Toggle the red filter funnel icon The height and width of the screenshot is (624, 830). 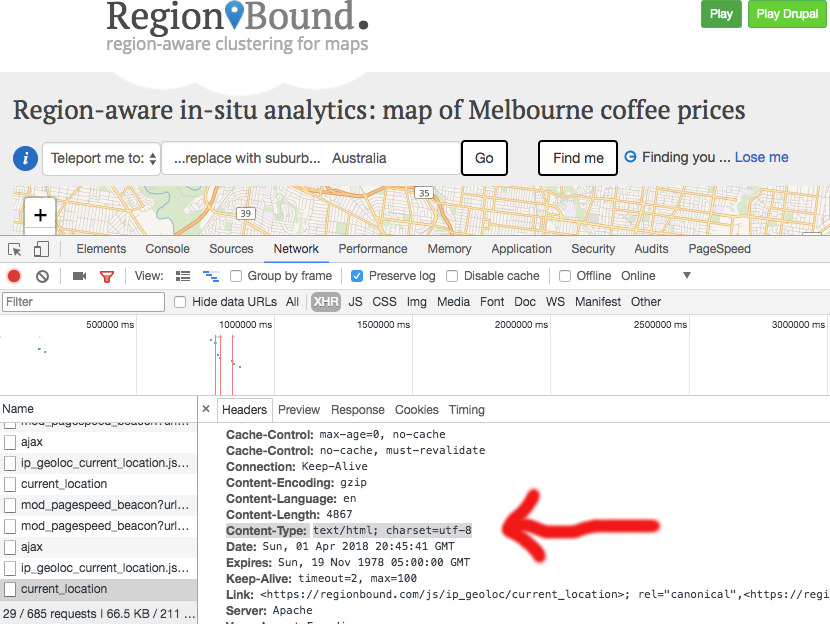(107, 276)
